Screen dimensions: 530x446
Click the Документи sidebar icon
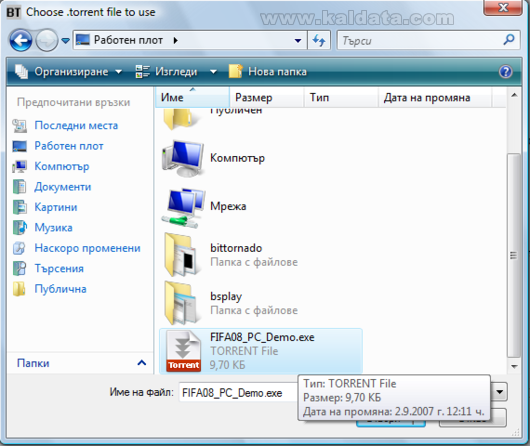coord(20,187)
